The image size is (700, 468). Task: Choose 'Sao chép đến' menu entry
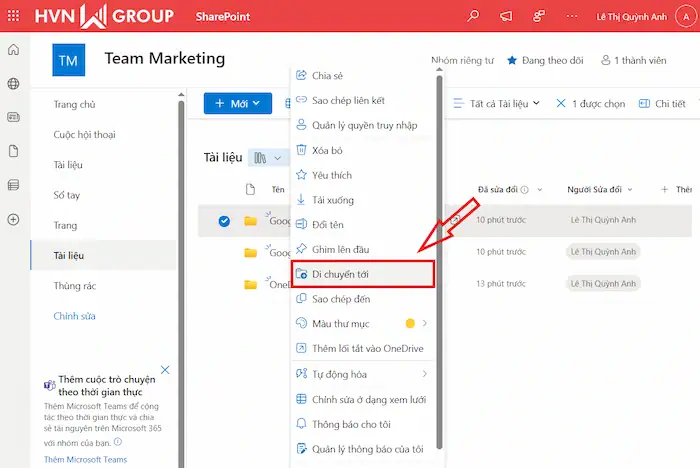click(x=346, y=298)
